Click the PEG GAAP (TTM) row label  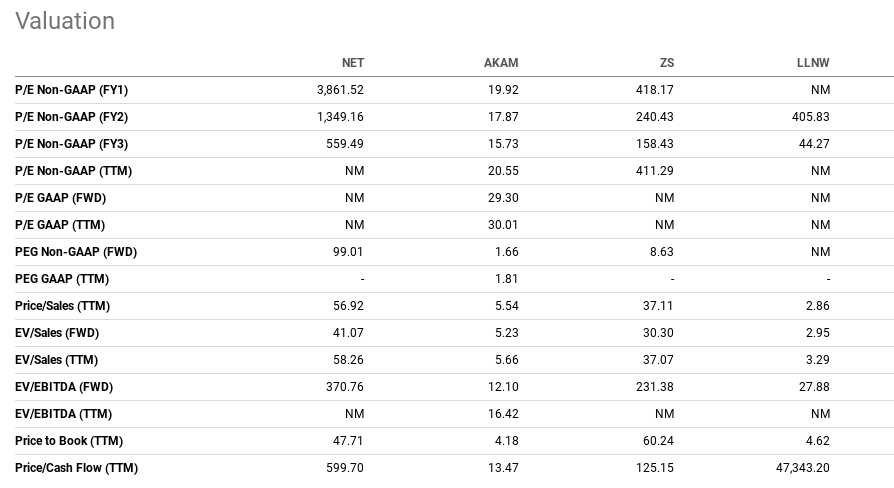pos(62,279)
